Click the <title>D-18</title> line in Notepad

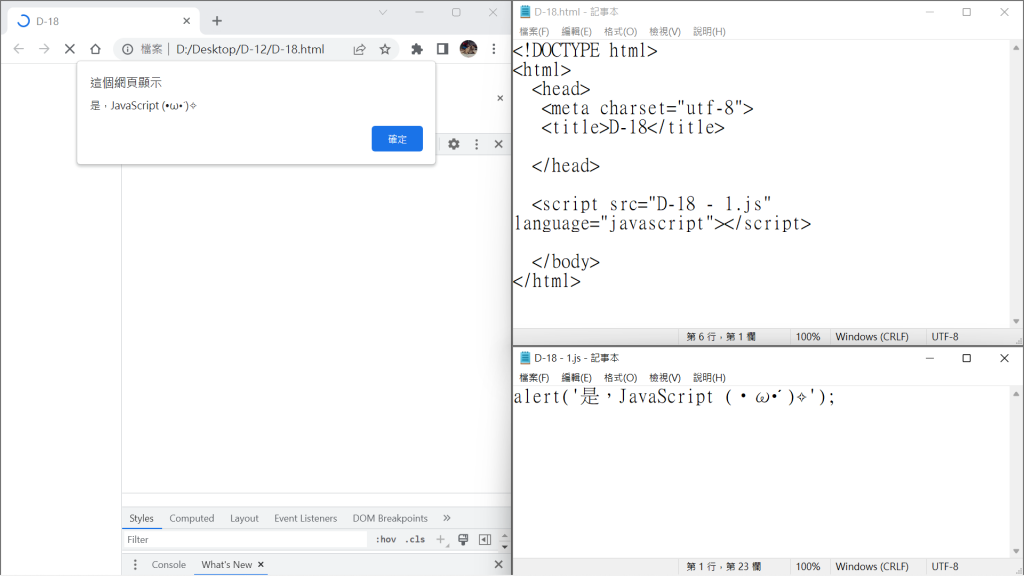(x=633, y=127)
